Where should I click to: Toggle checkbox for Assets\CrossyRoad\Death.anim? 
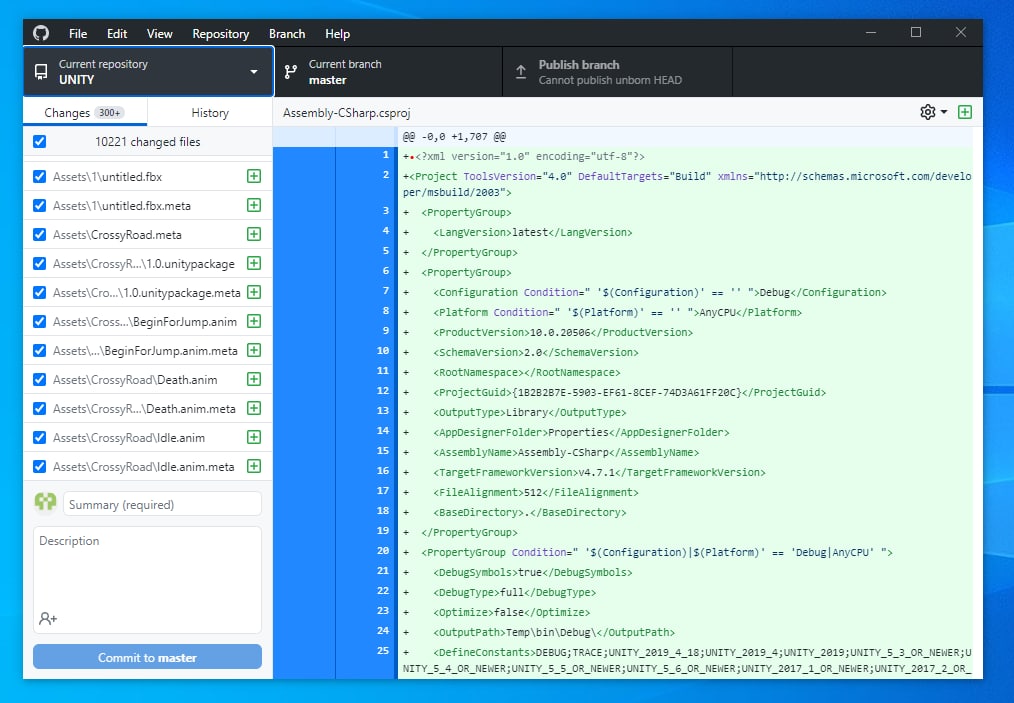39,379
